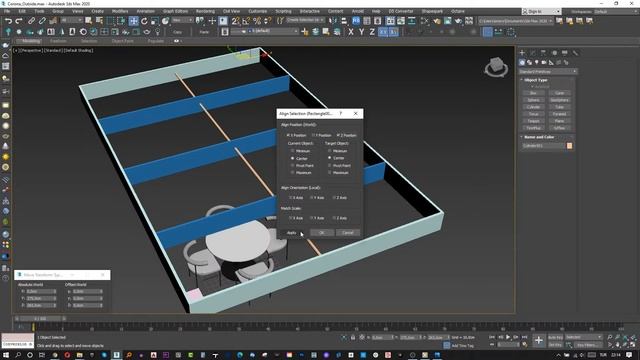Click Cancel in the Align Selection dialog

tap(348, 233)
